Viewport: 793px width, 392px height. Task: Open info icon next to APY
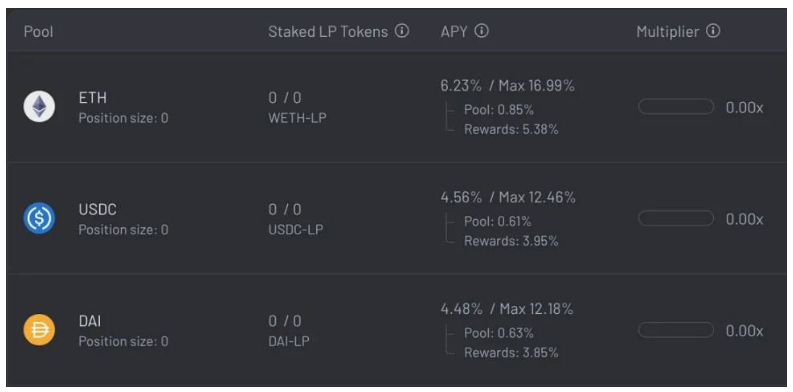tap(482, 31)
